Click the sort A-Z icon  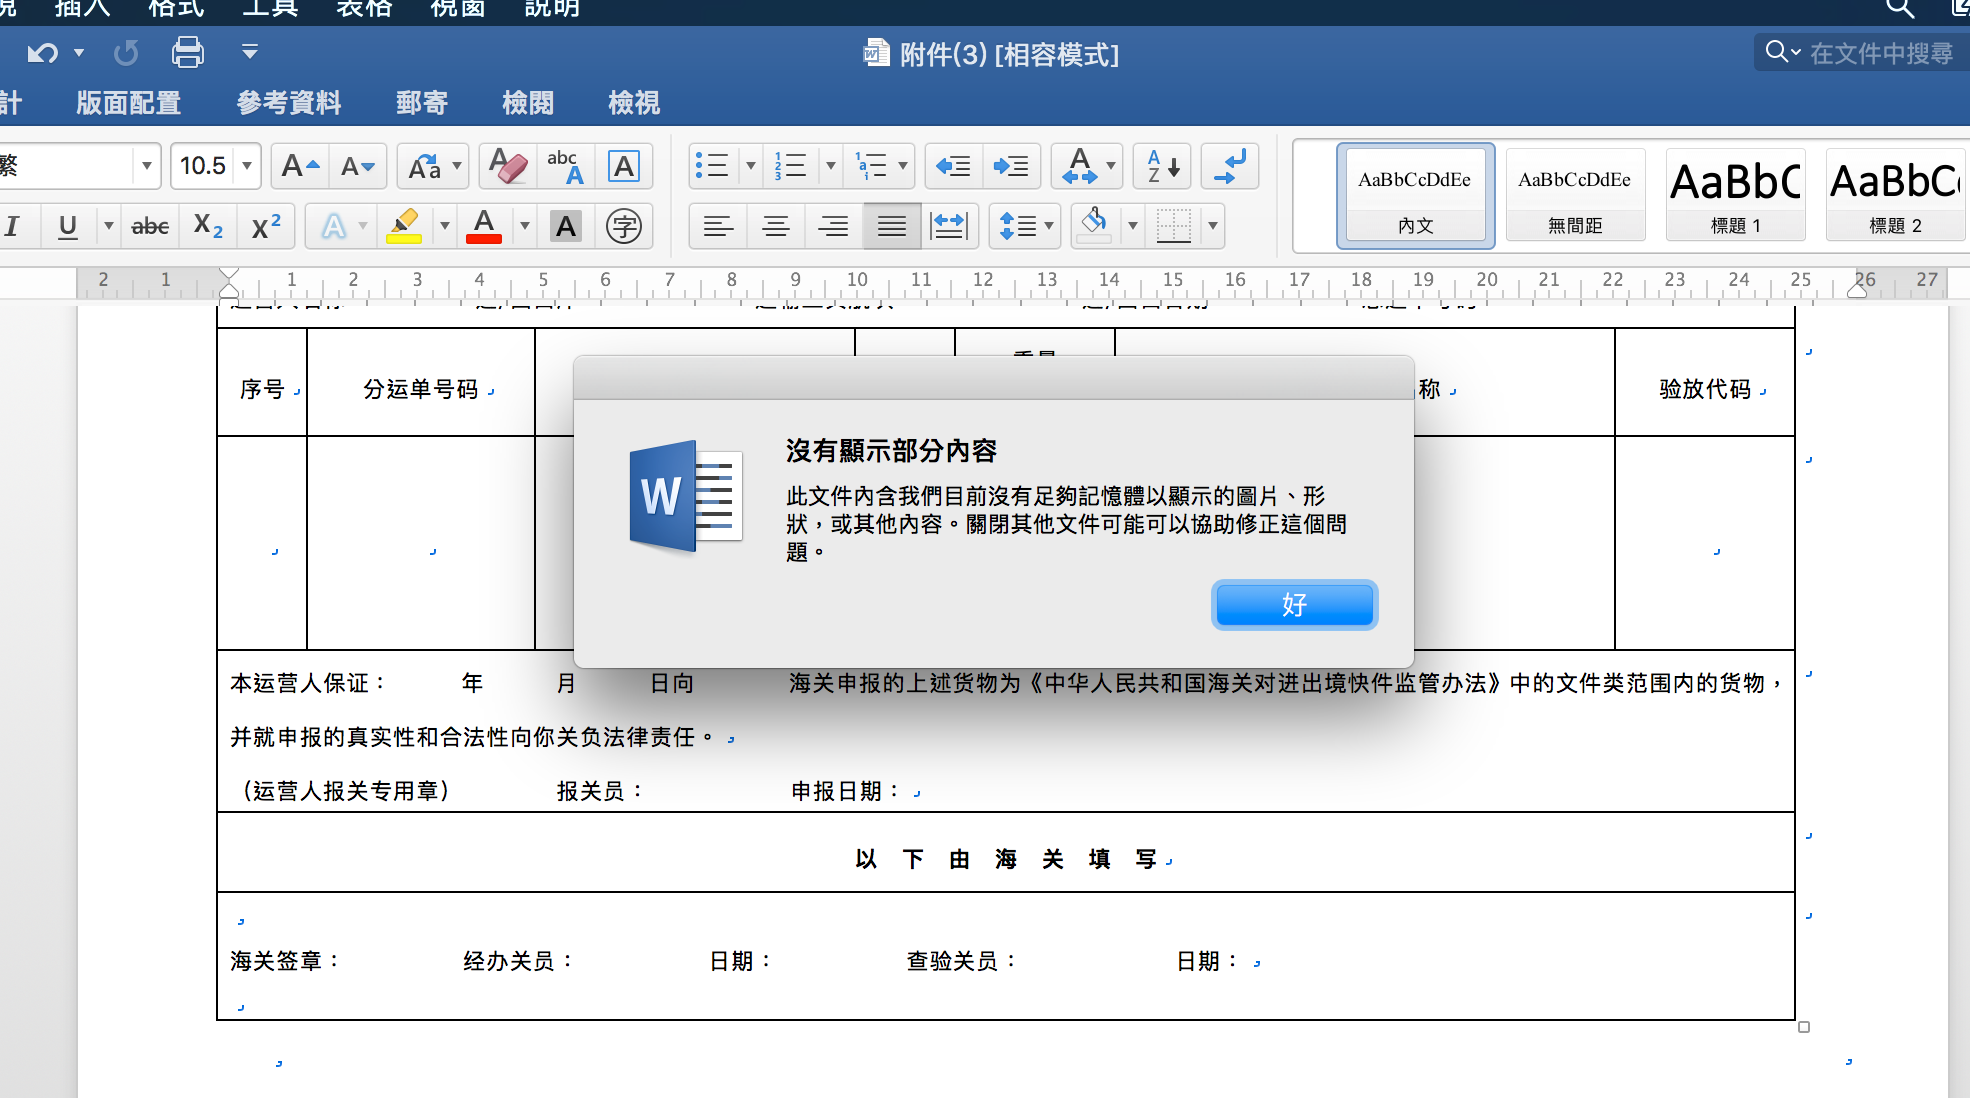point(1163,166)
